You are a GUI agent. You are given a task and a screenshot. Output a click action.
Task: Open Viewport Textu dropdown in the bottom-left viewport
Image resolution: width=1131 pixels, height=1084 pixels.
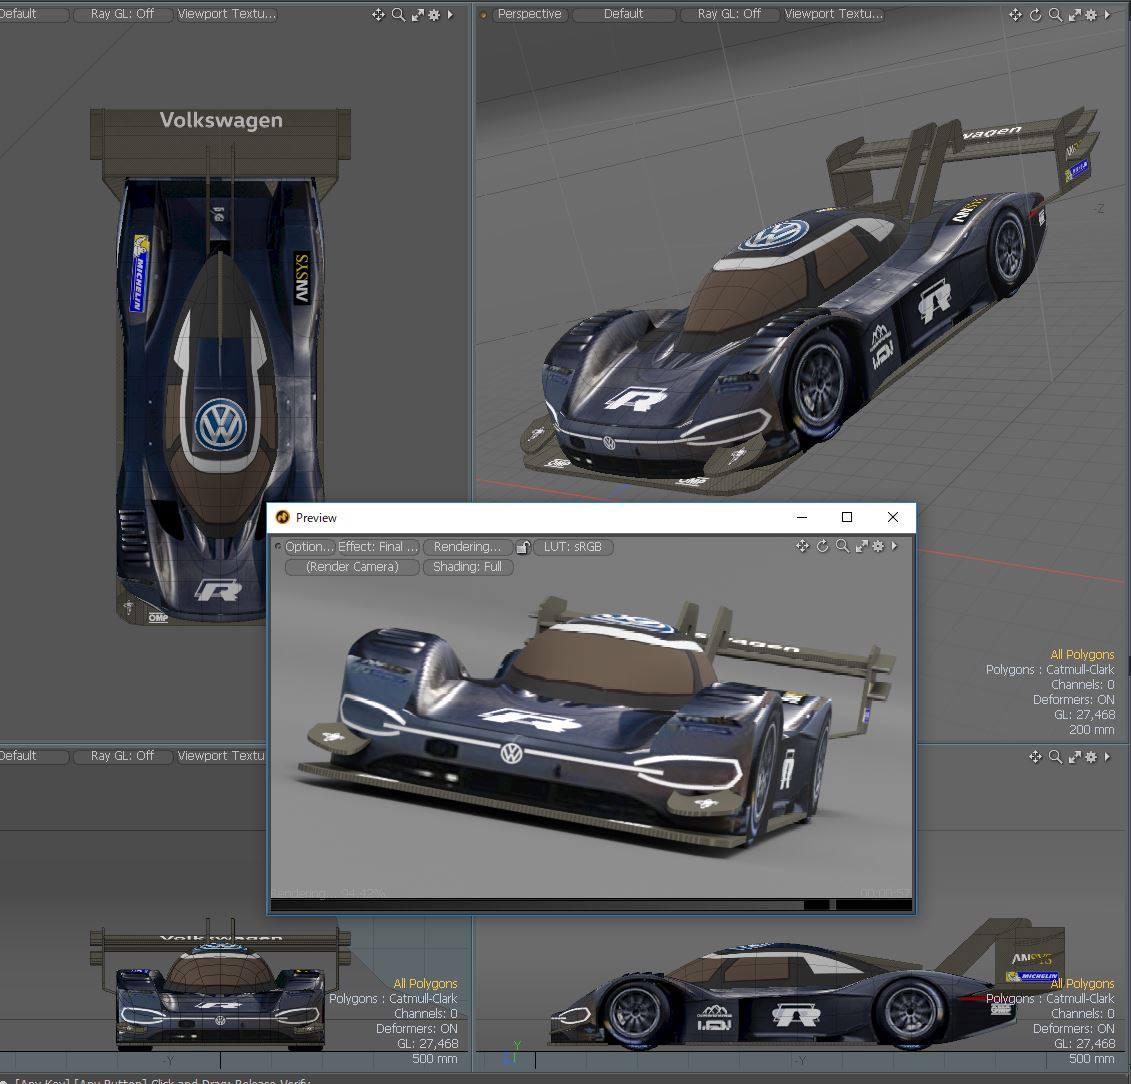[221, 756]
